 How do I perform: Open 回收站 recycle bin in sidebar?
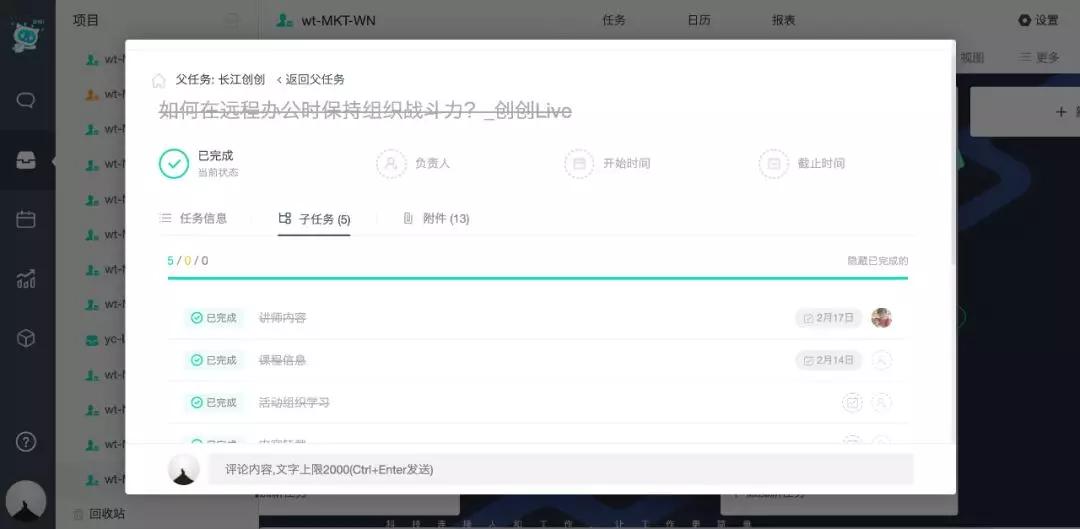point(99,513)
